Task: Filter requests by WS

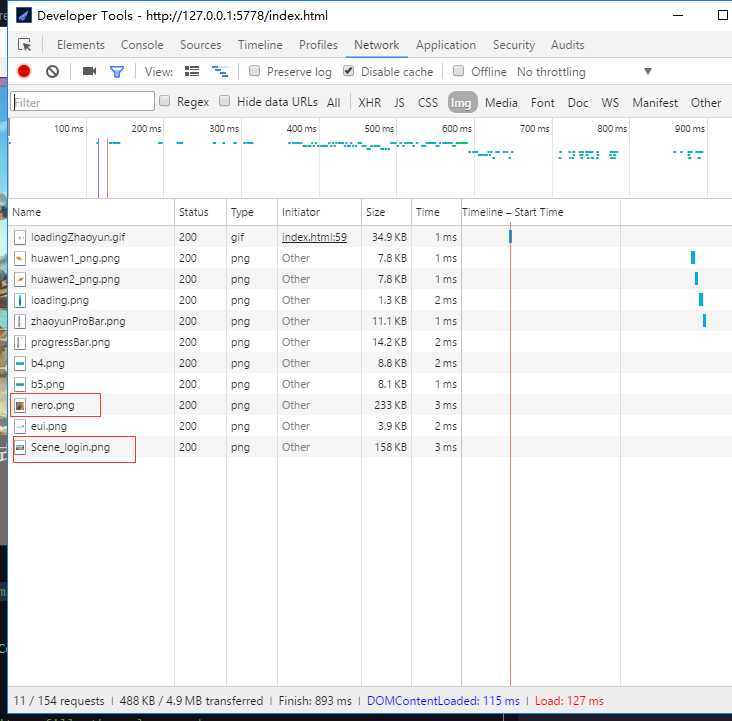Action: pos(610,103)
